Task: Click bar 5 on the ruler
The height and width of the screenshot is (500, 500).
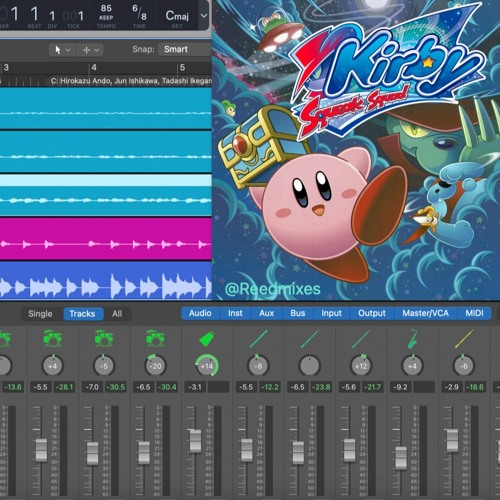Action: click(182, 68)
